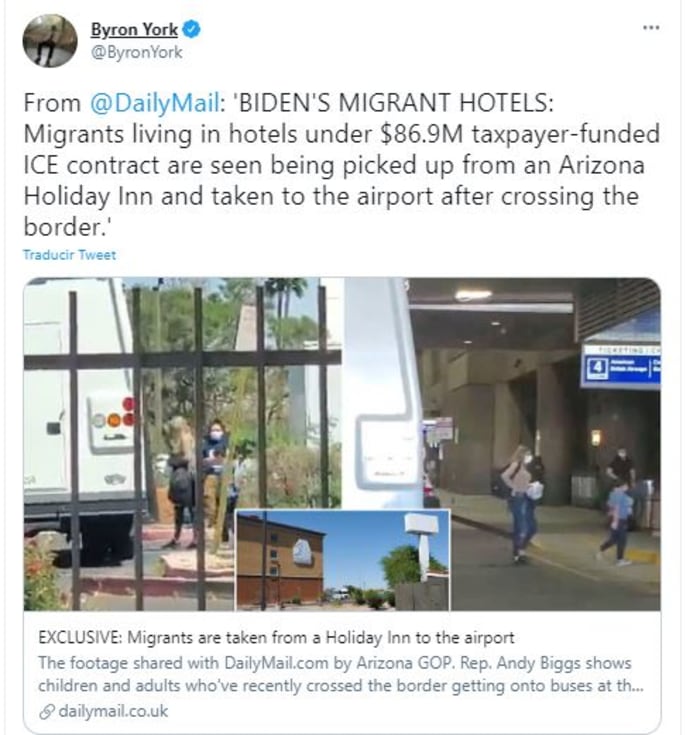Click the hotel sign in inset image
Screen dimensions: 700x735
[422, 543]
